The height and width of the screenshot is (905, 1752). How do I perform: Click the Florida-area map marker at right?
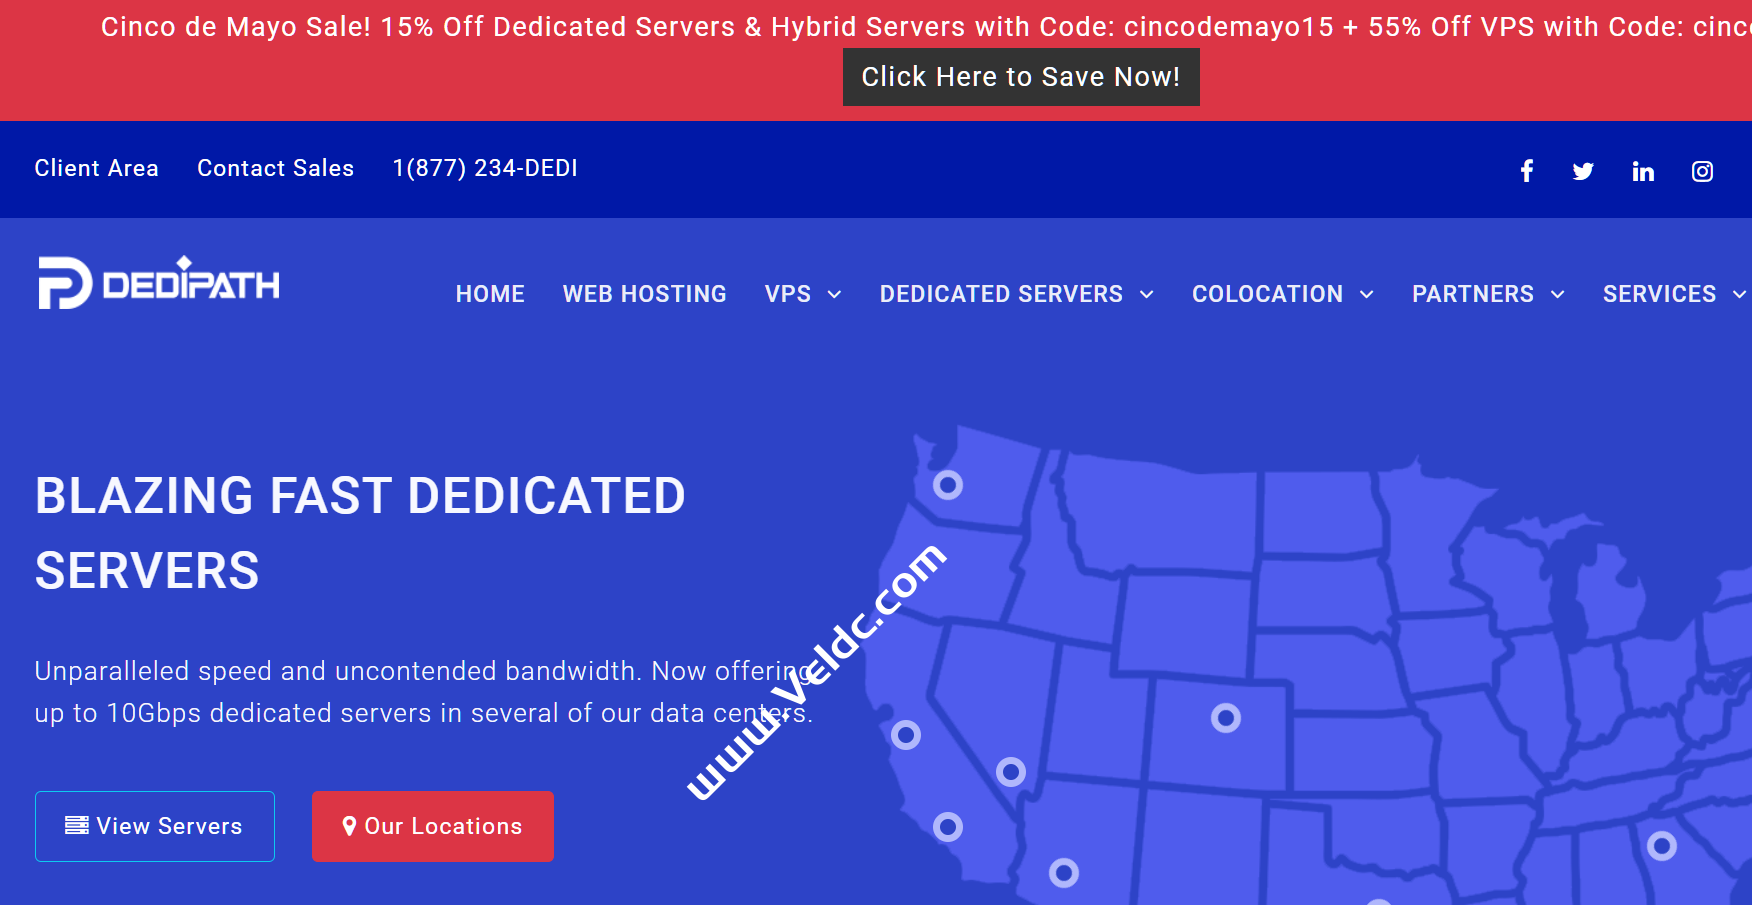(1661, 846)
